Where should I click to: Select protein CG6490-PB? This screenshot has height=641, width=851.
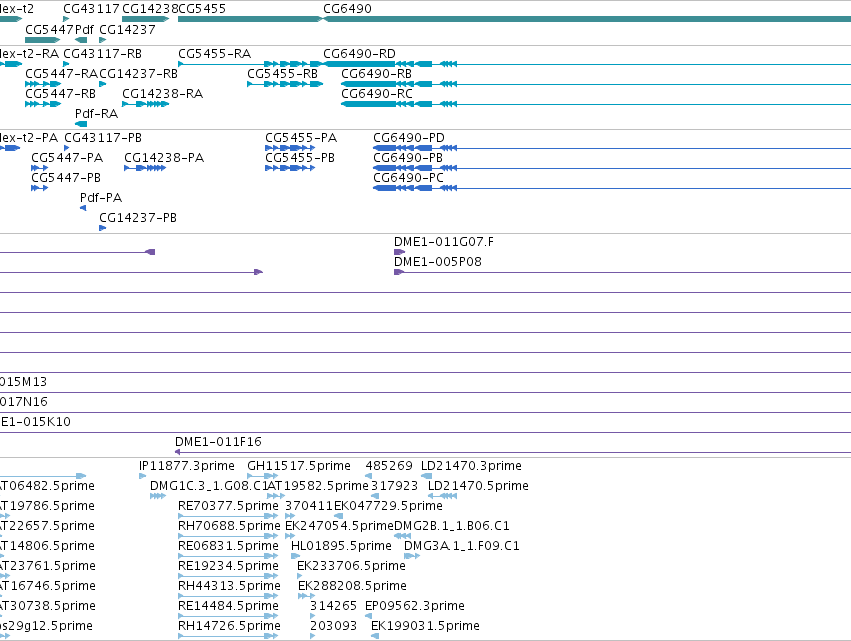[408, 157]
